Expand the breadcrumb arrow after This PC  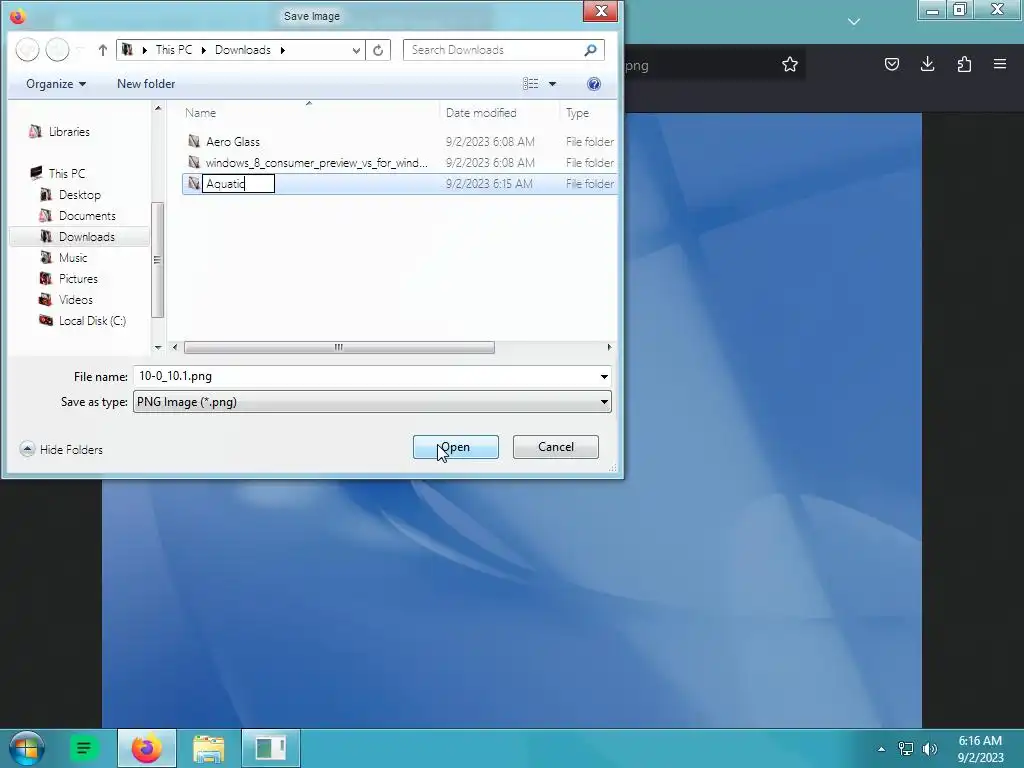(204, 50)
